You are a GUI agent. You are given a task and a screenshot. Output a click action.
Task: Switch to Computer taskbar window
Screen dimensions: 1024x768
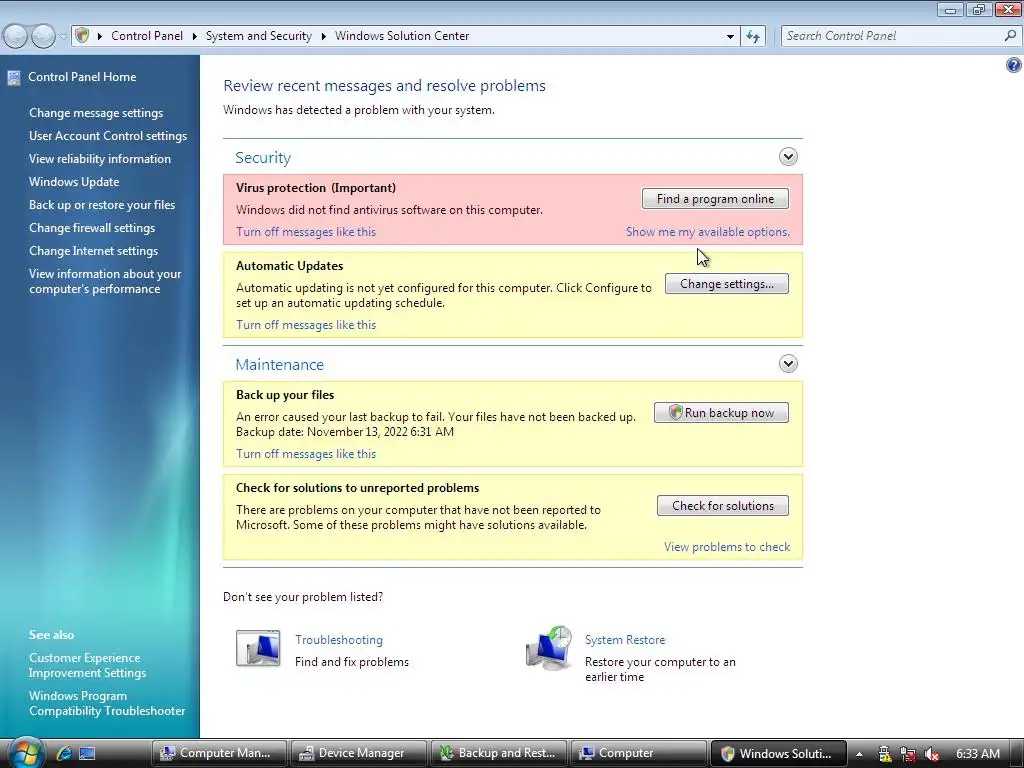coord(639,754)
